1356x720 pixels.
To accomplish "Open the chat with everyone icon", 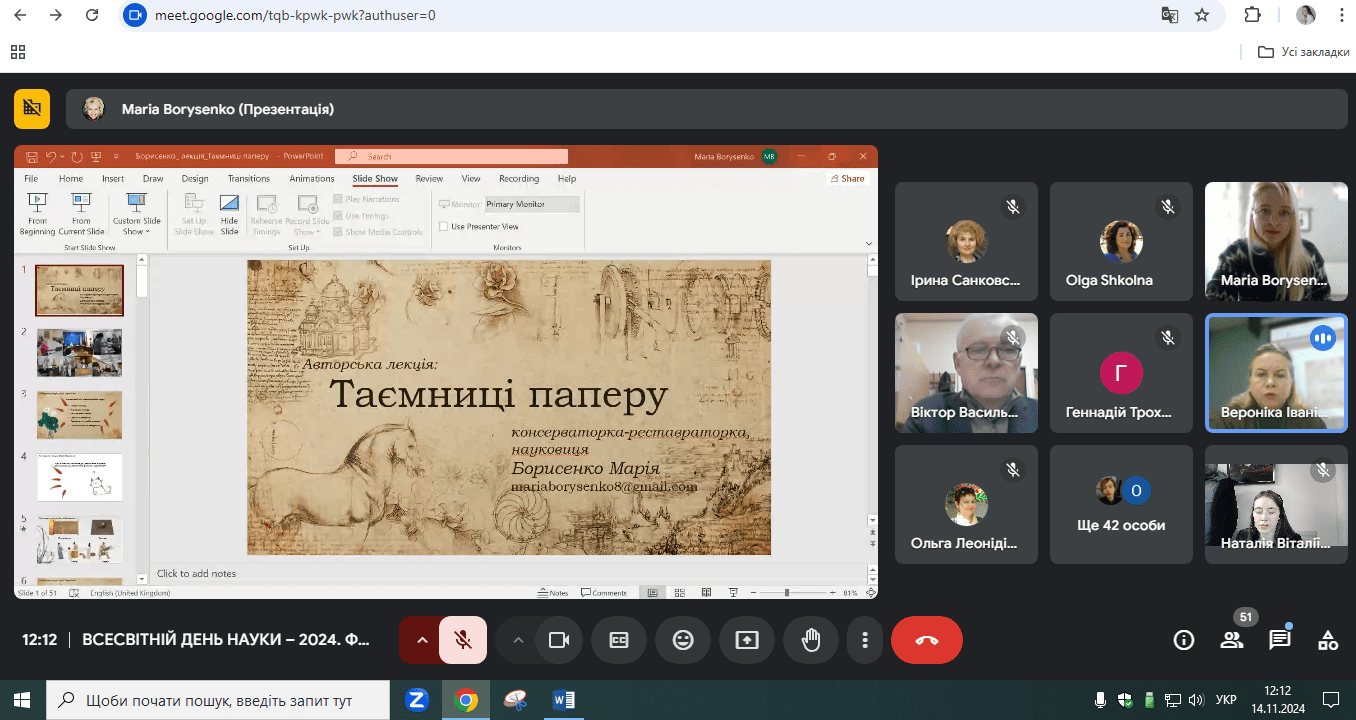I will click(x=1280, y=640).
